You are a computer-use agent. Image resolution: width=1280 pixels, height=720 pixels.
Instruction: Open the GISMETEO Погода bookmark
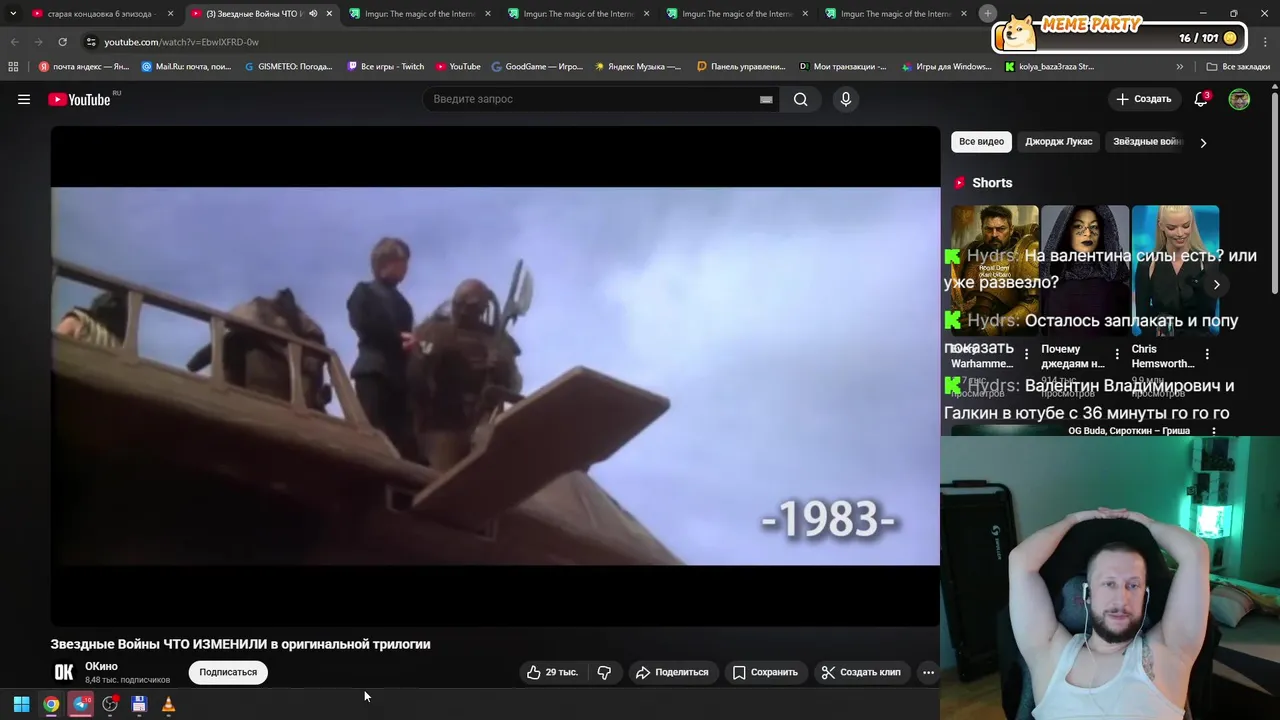289,67
